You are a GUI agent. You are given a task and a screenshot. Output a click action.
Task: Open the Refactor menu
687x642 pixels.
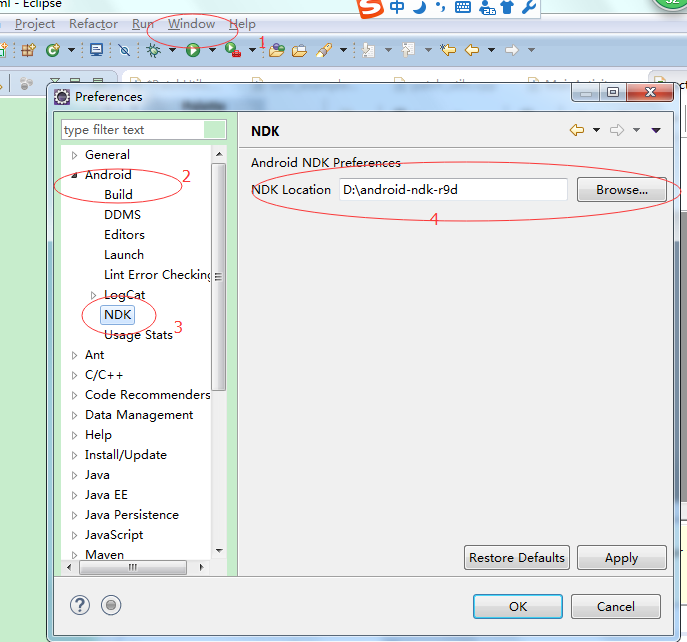93,24
